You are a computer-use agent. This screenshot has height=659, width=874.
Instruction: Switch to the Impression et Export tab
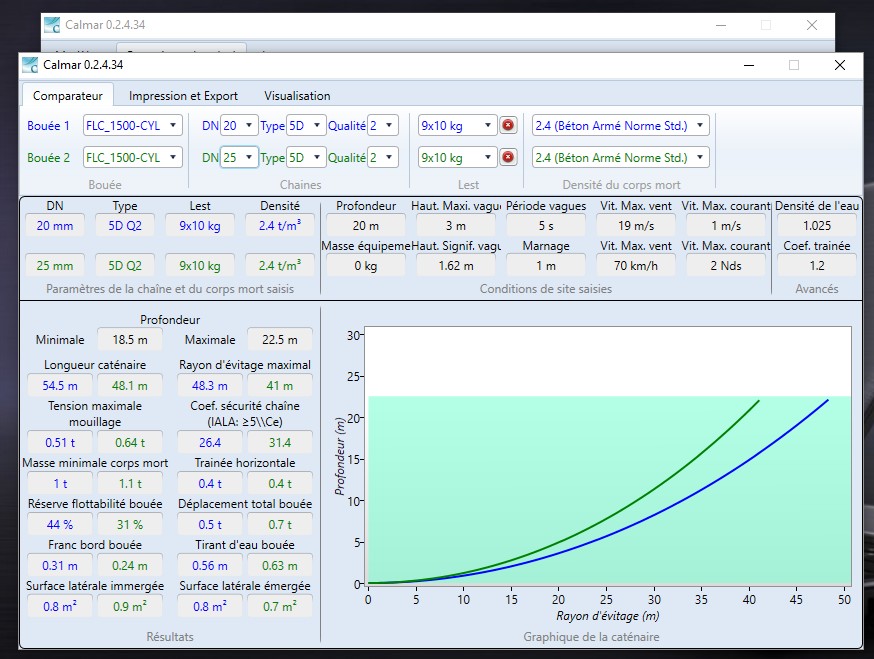pyautogui.click(x=183, y=96)
